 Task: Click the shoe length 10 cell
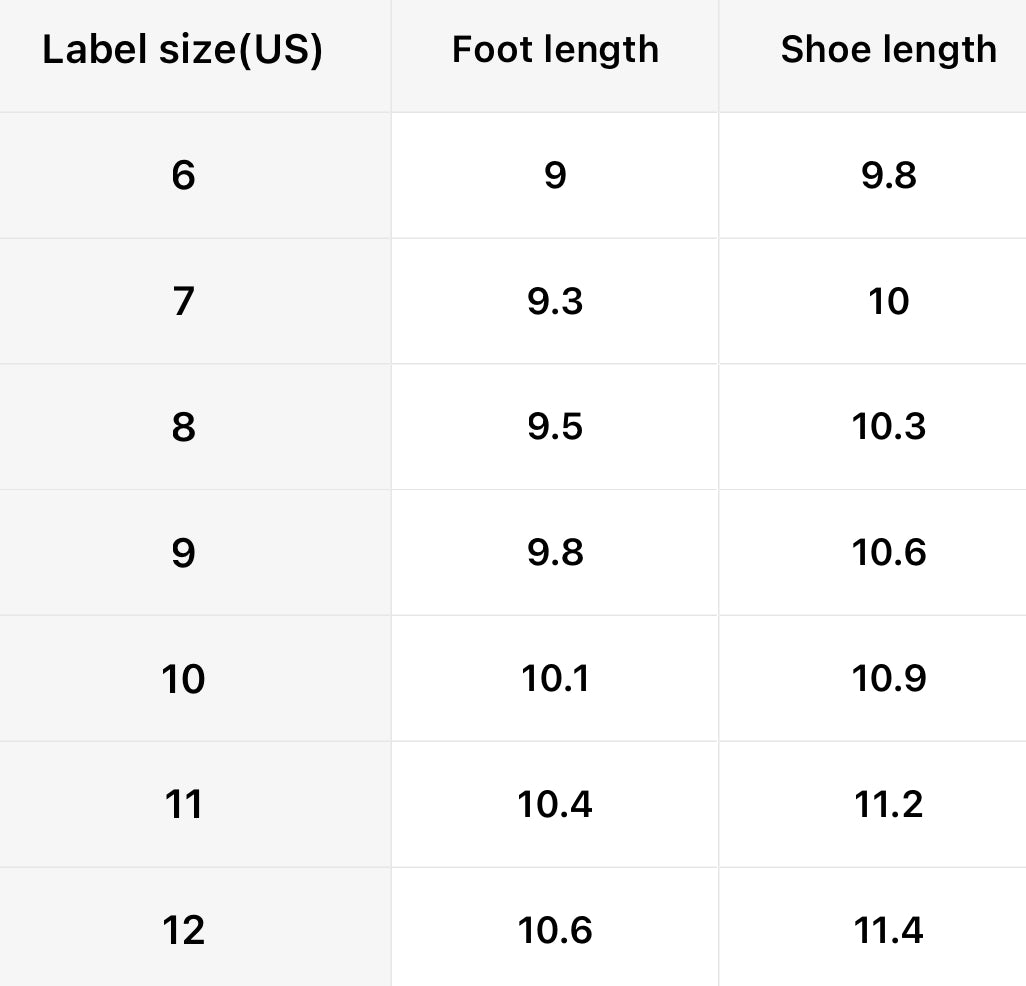tap(889, 301)
